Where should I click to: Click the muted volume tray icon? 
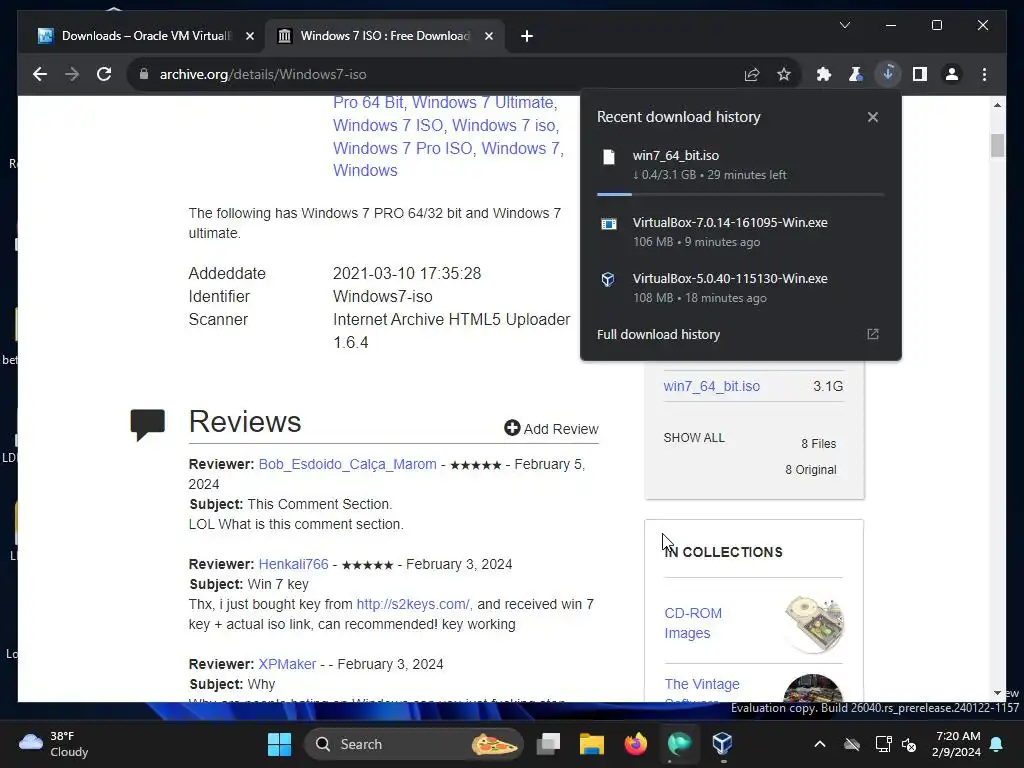pyautogui.click(x=908, y=744)
